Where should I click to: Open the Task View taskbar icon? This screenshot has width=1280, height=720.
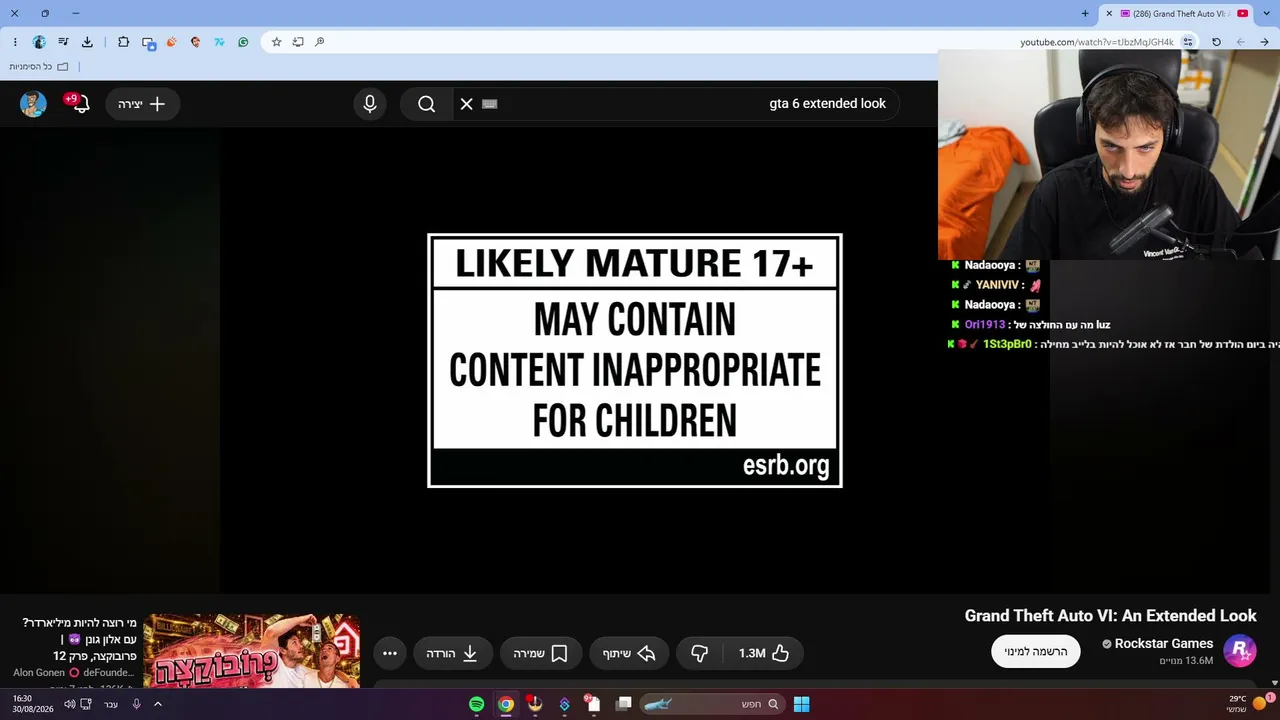click(x=624, y=704)
